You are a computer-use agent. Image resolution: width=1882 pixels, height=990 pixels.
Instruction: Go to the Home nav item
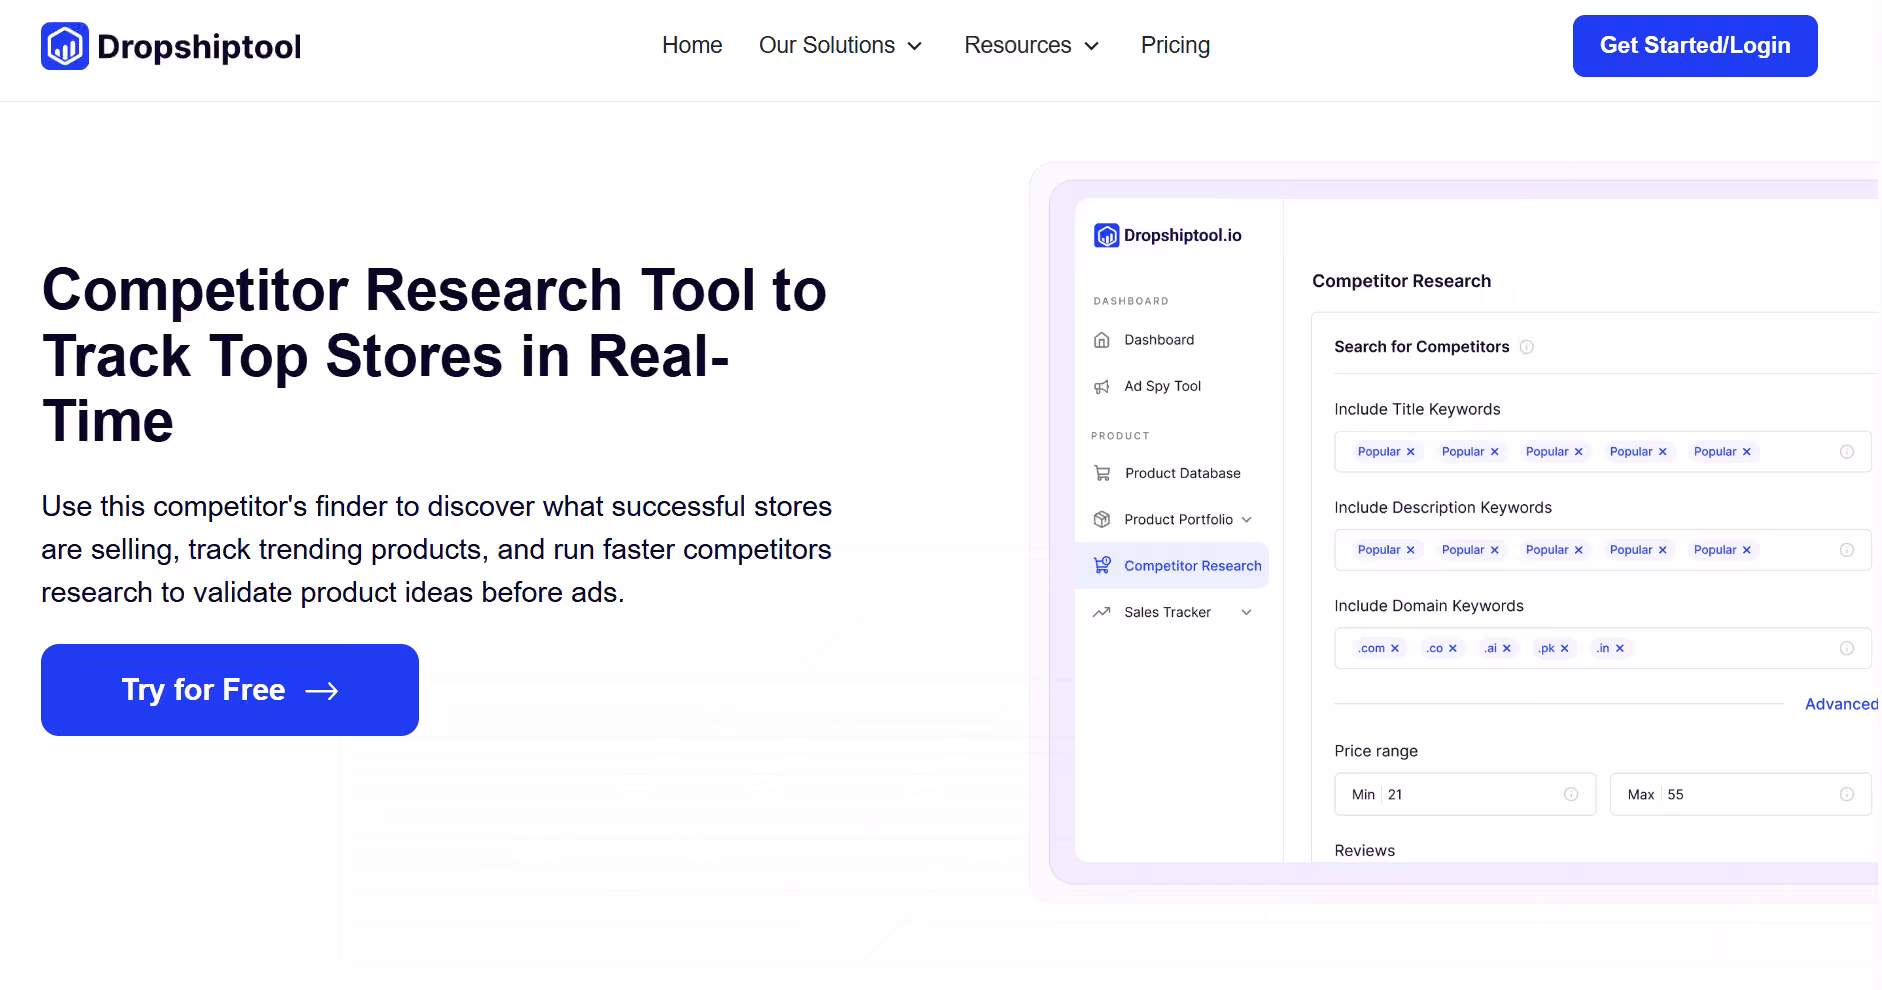[692, 45]
